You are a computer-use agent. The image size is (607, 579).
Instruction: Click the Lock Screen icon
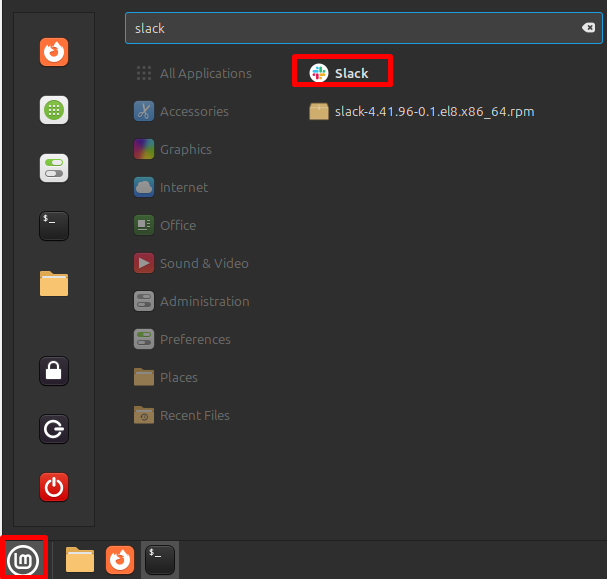[x=54, y=371]
